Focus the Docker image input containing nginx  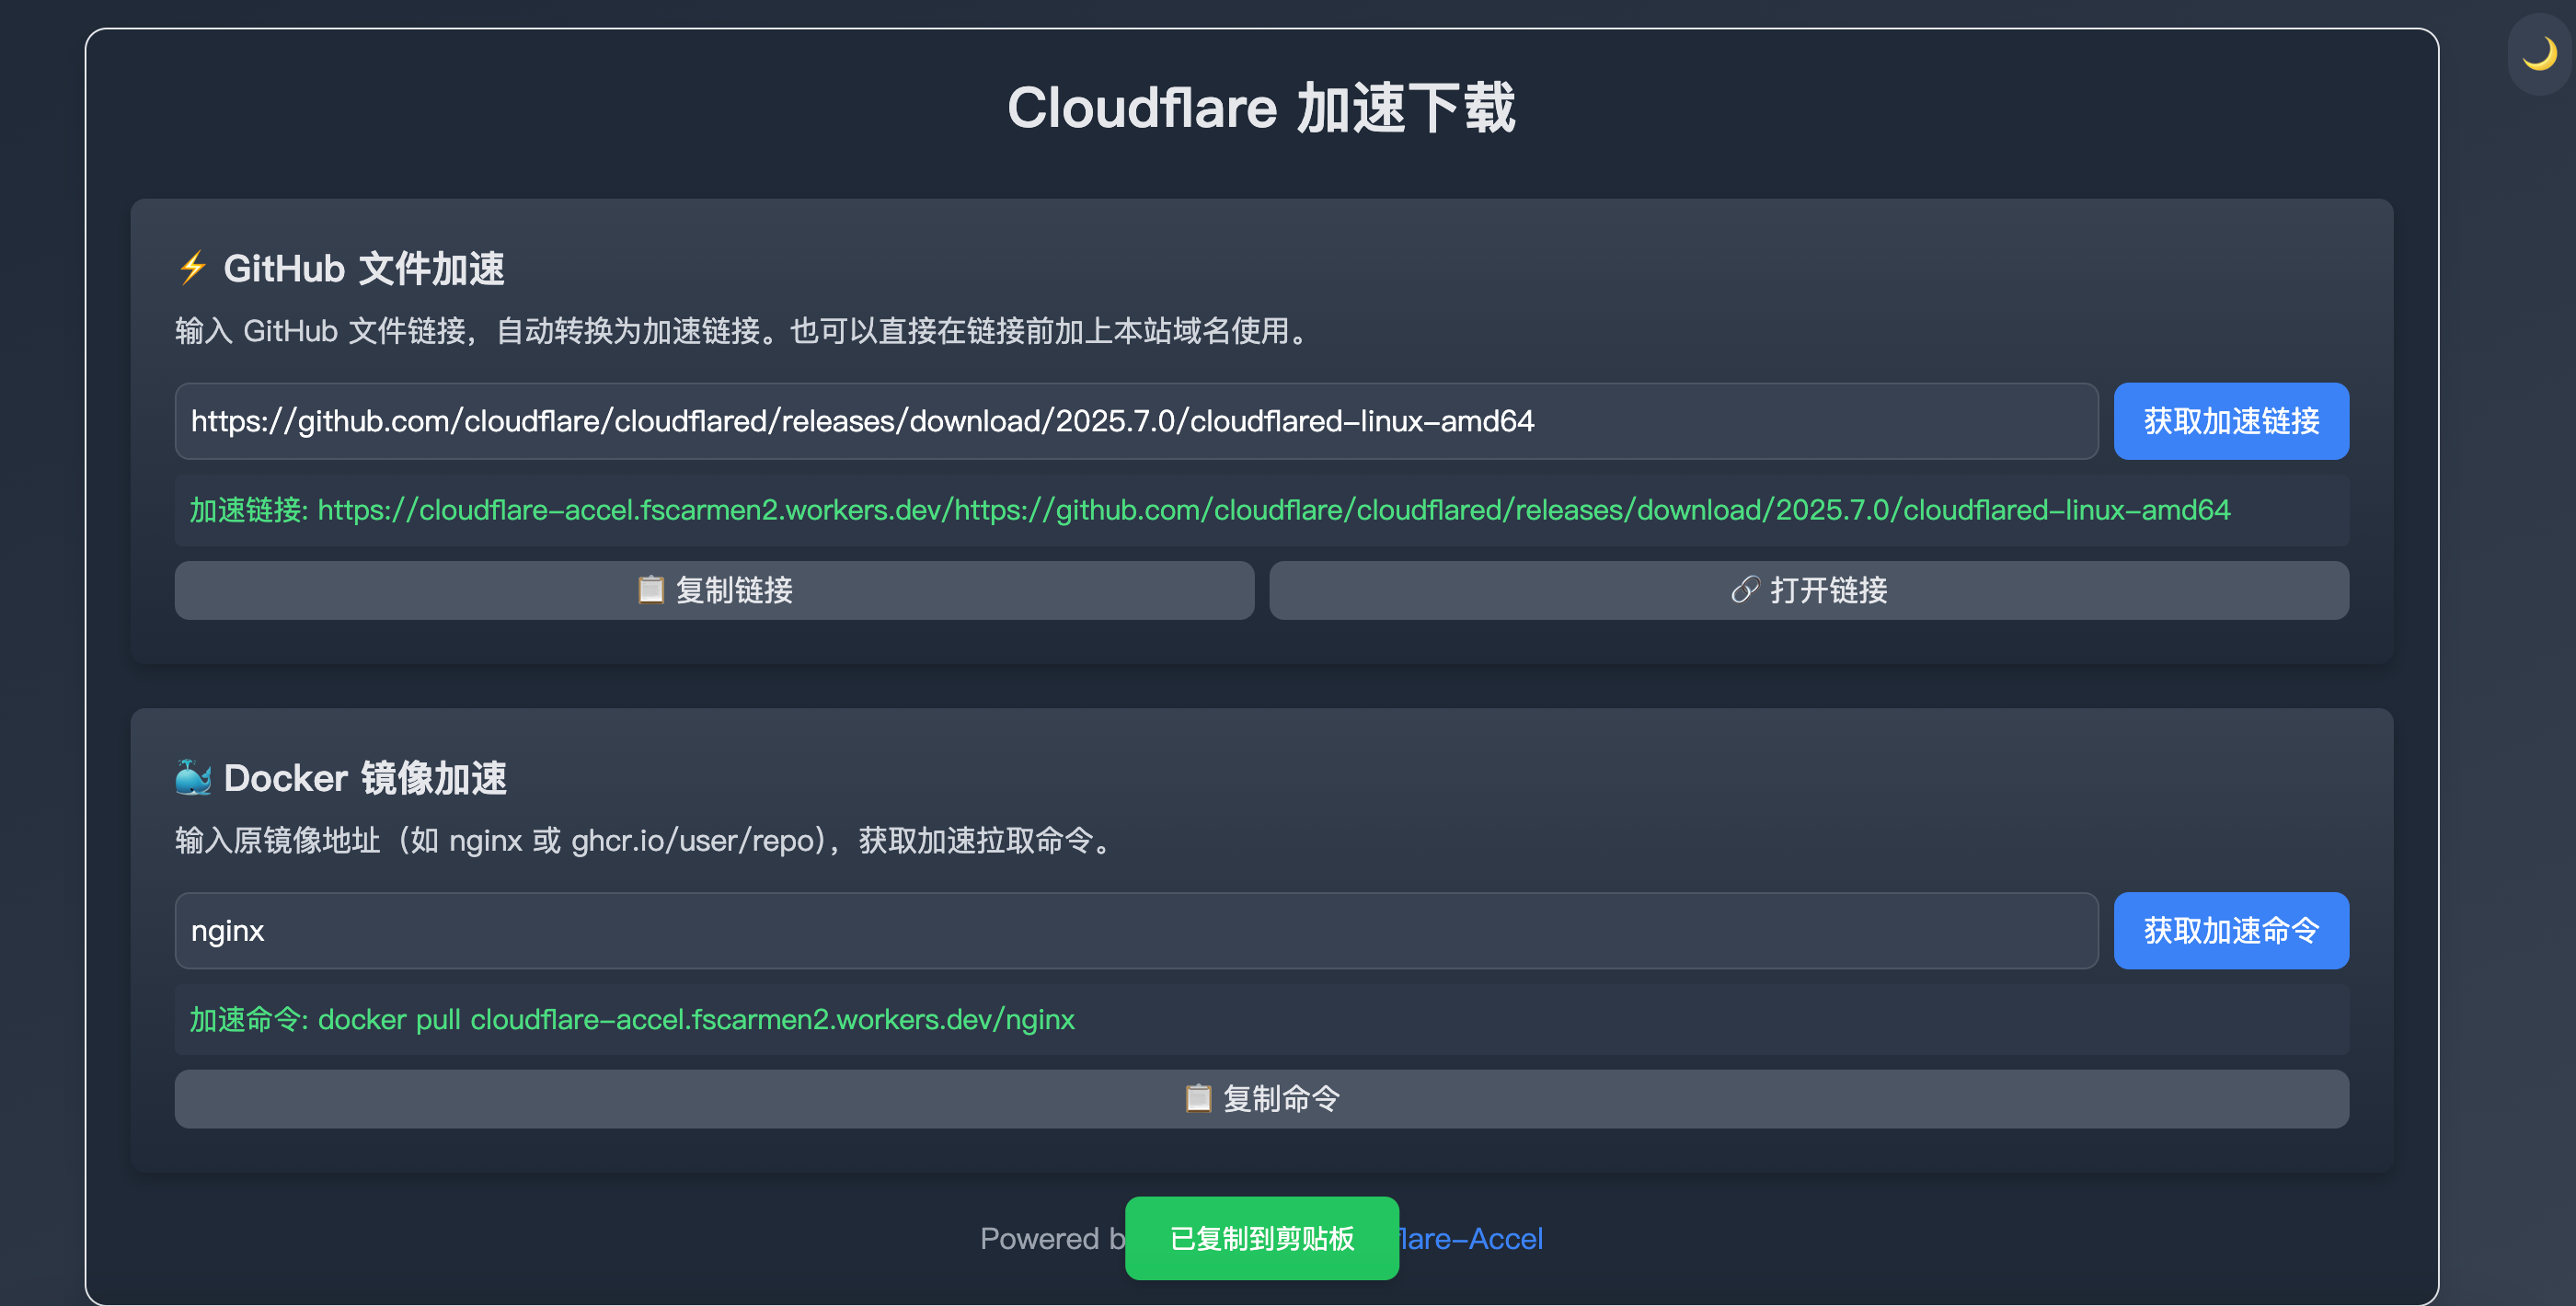coord(1136,930)
